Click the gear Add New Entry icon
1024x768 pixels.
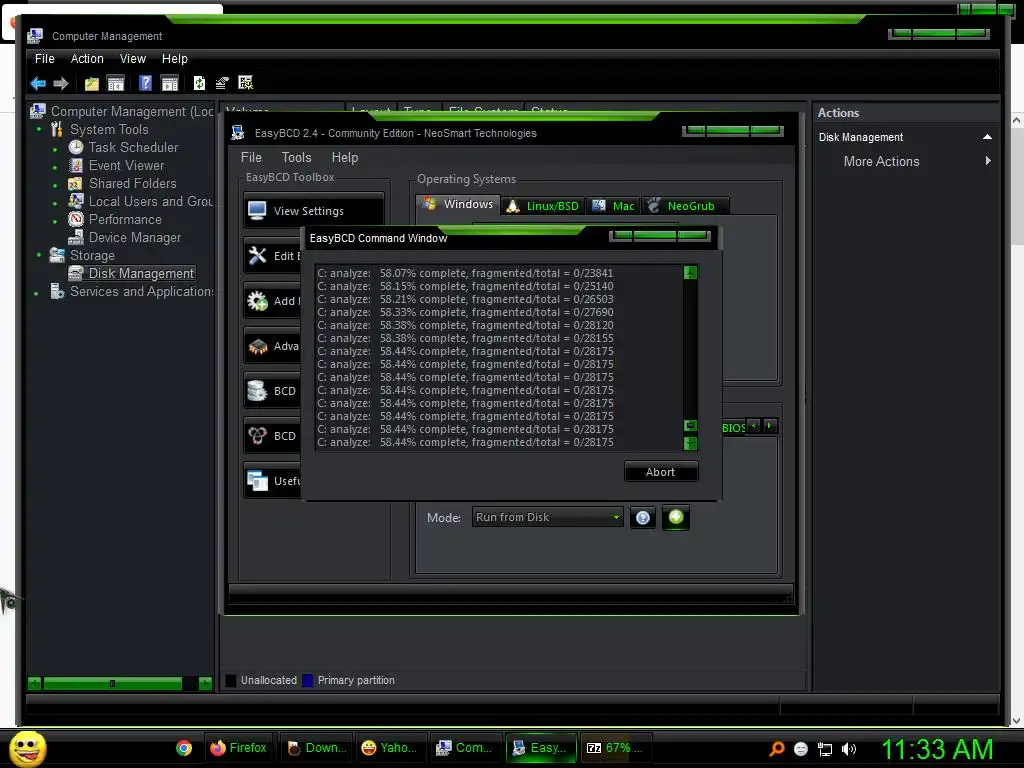257,300
